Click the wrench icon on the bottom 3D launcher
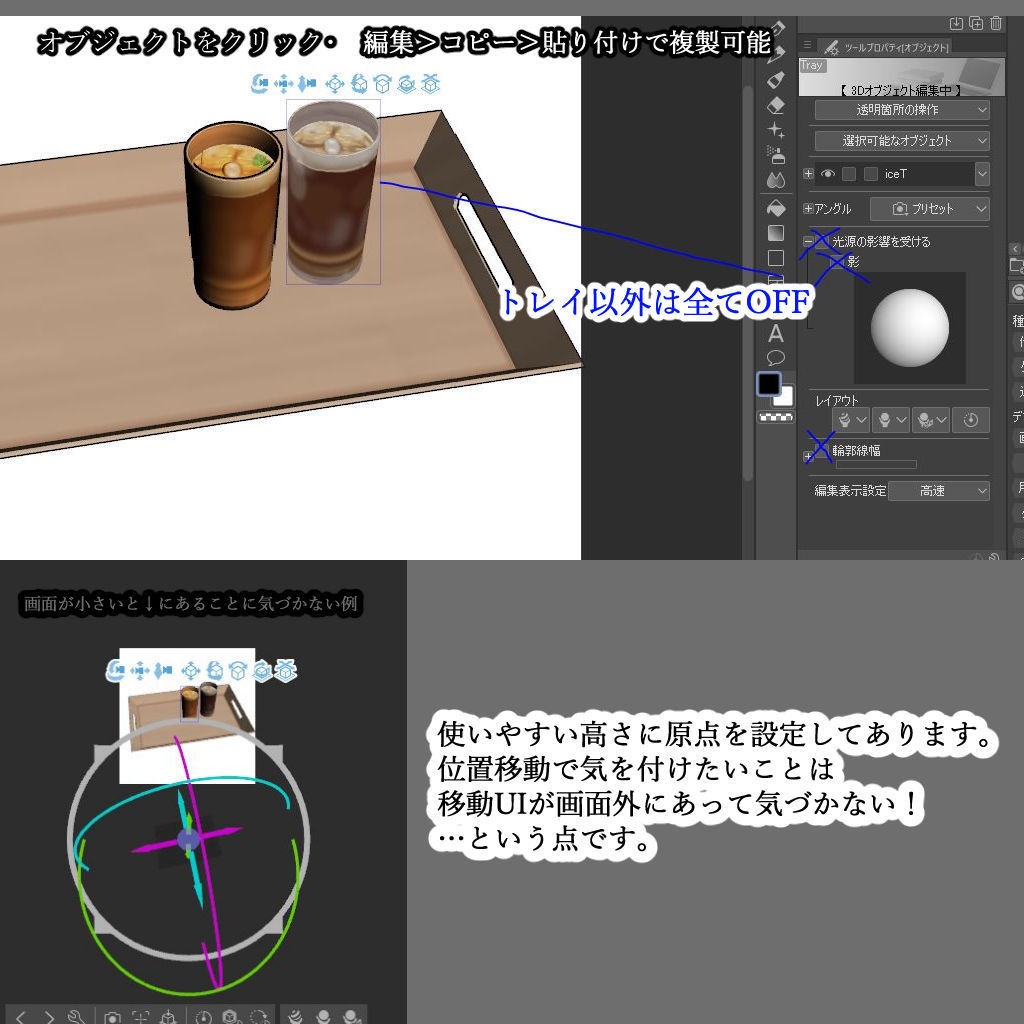This screenshot has width=1024, height=1024. [x=76, y=1015]
